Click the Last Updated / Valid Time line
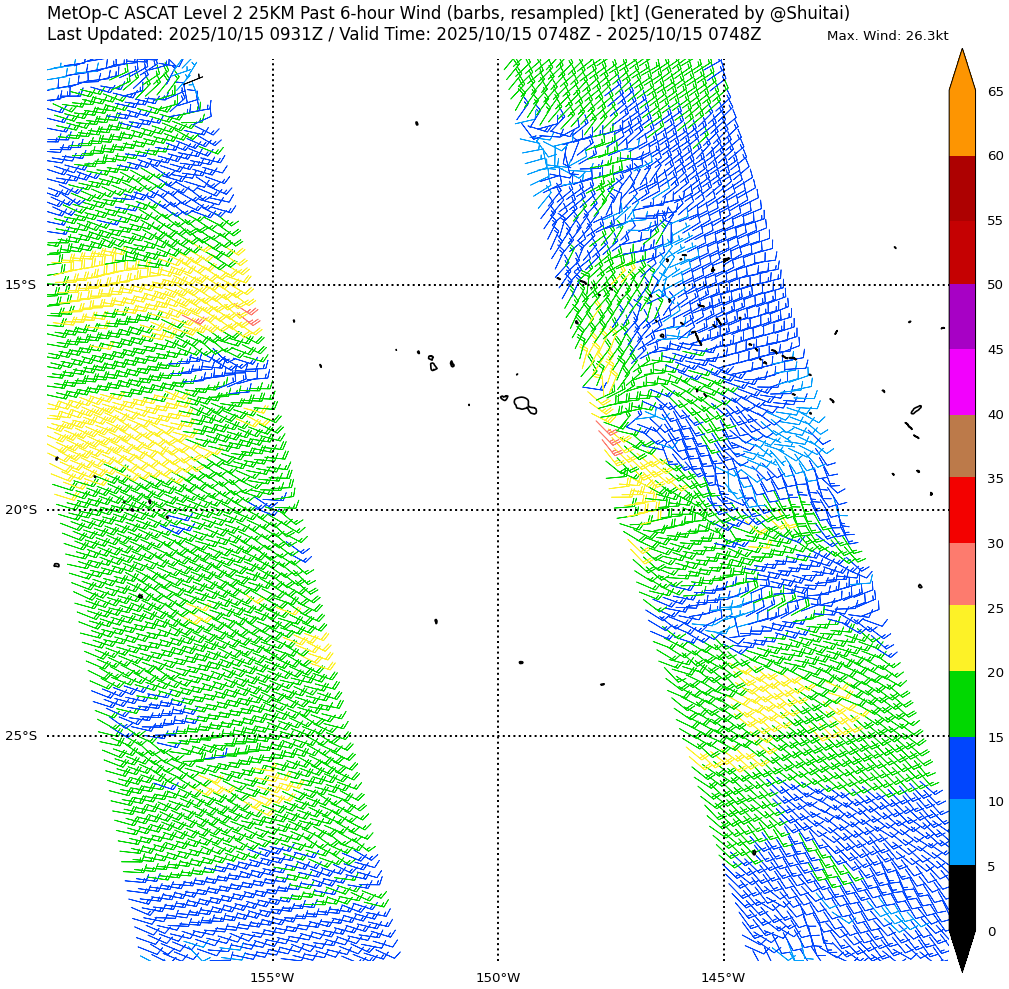Viewport: 1009px width, 989px height. pos(404,34)
